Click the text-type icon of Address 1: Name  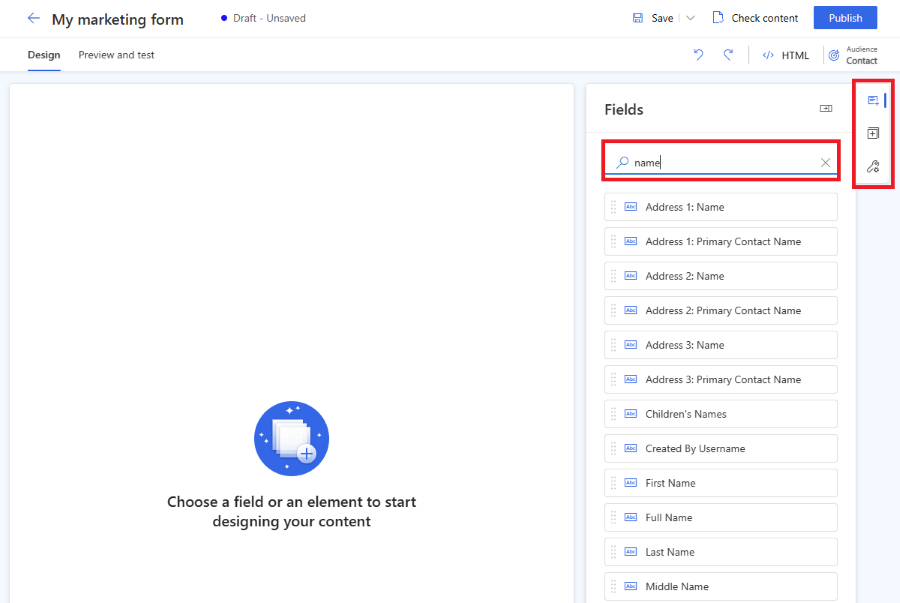(x=630, y=207)
